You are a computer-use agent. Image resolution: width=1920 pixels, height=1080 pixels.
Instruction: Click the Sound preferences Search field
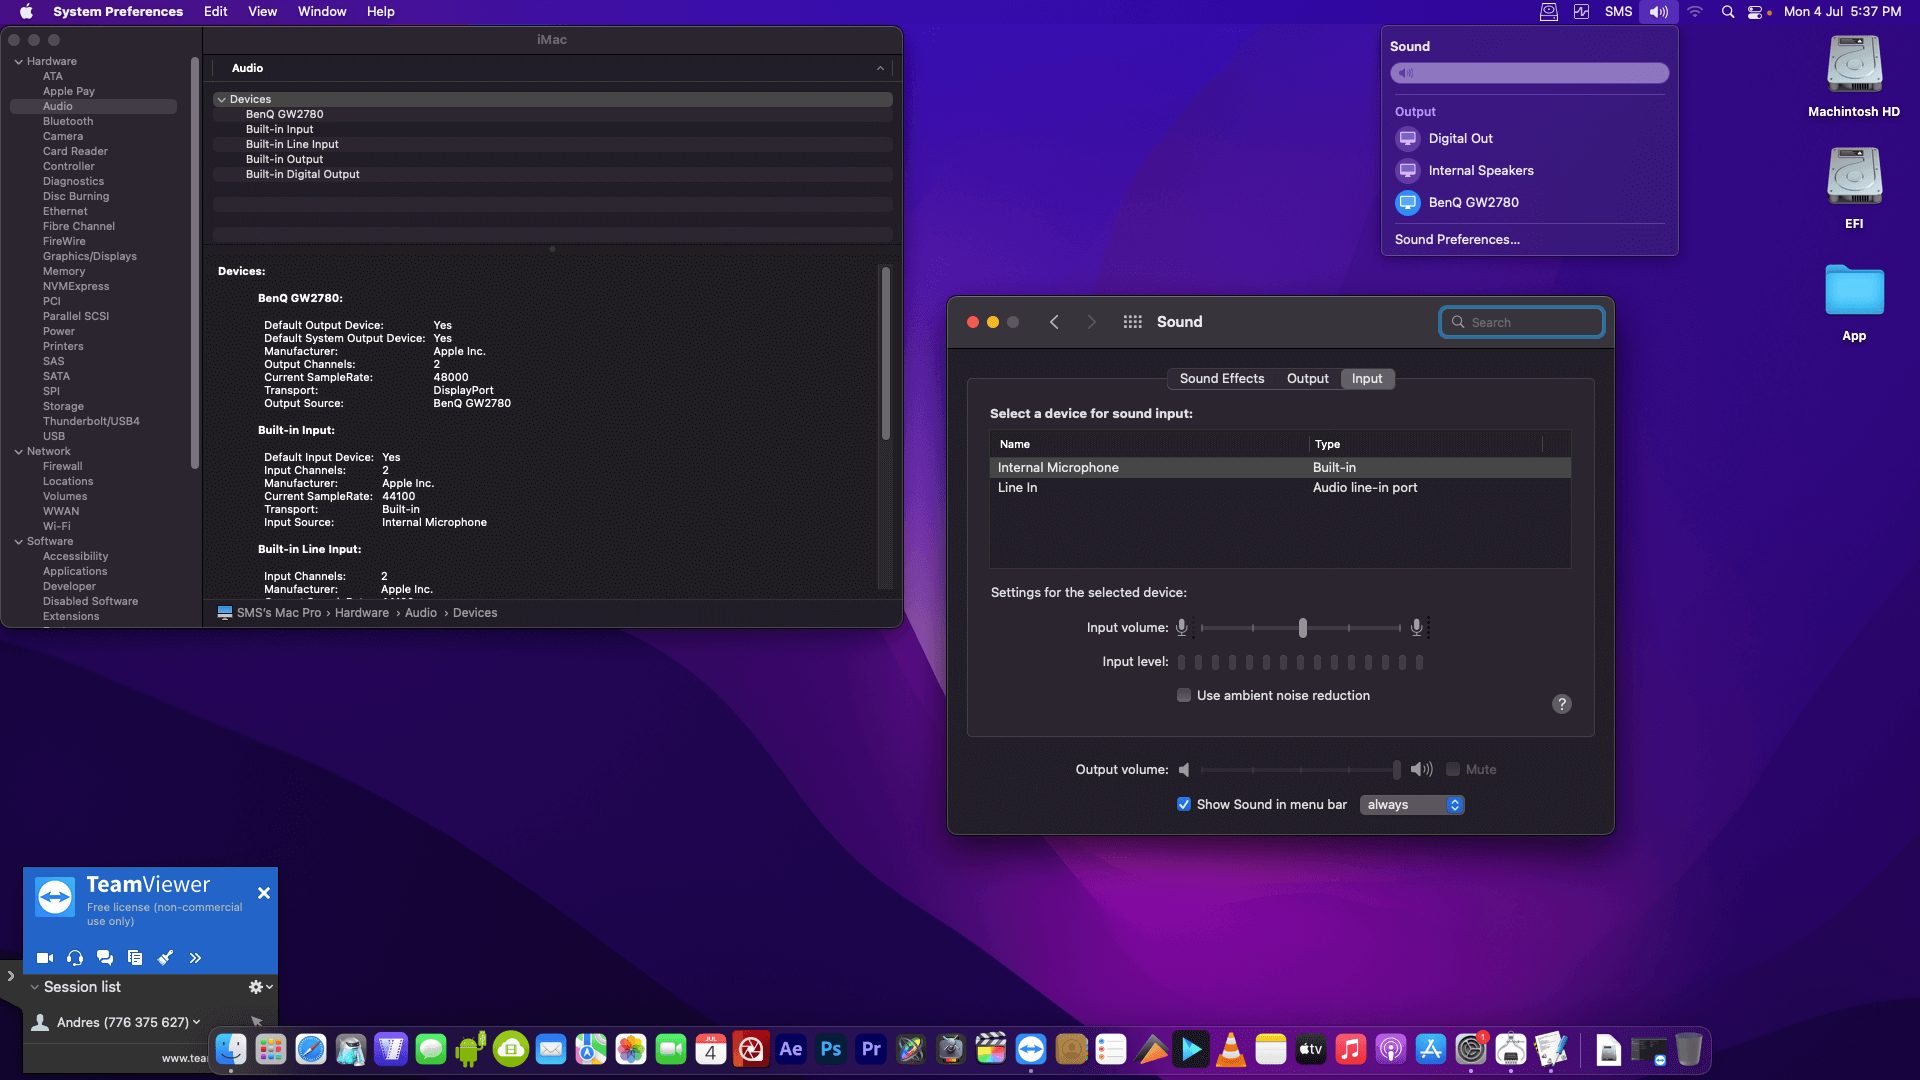click(1522, 322)
